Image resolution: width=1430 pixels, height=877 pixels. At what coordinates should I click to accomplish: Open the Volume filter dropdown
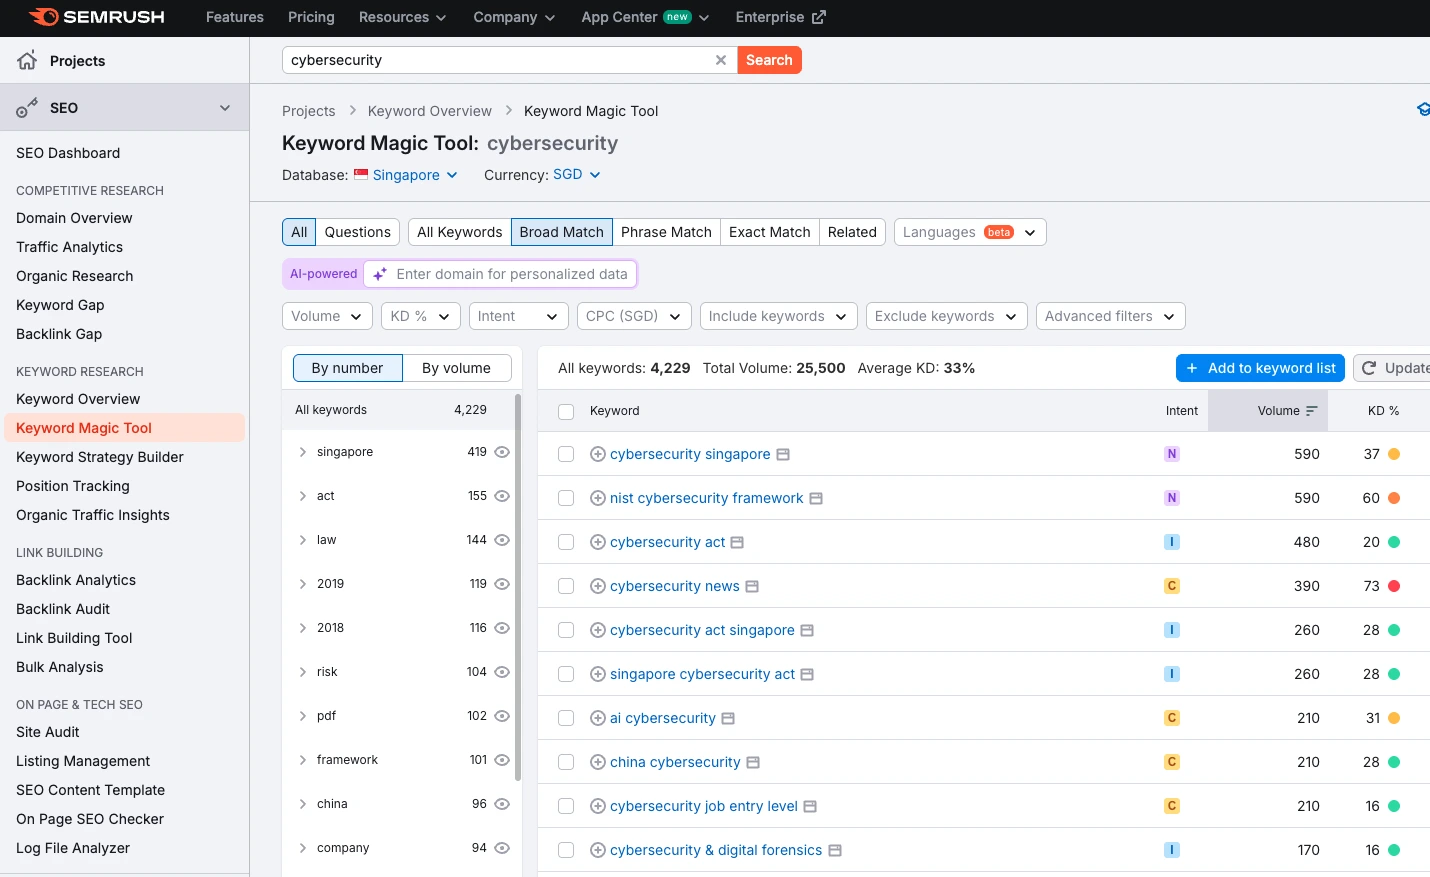click(327, 316)
